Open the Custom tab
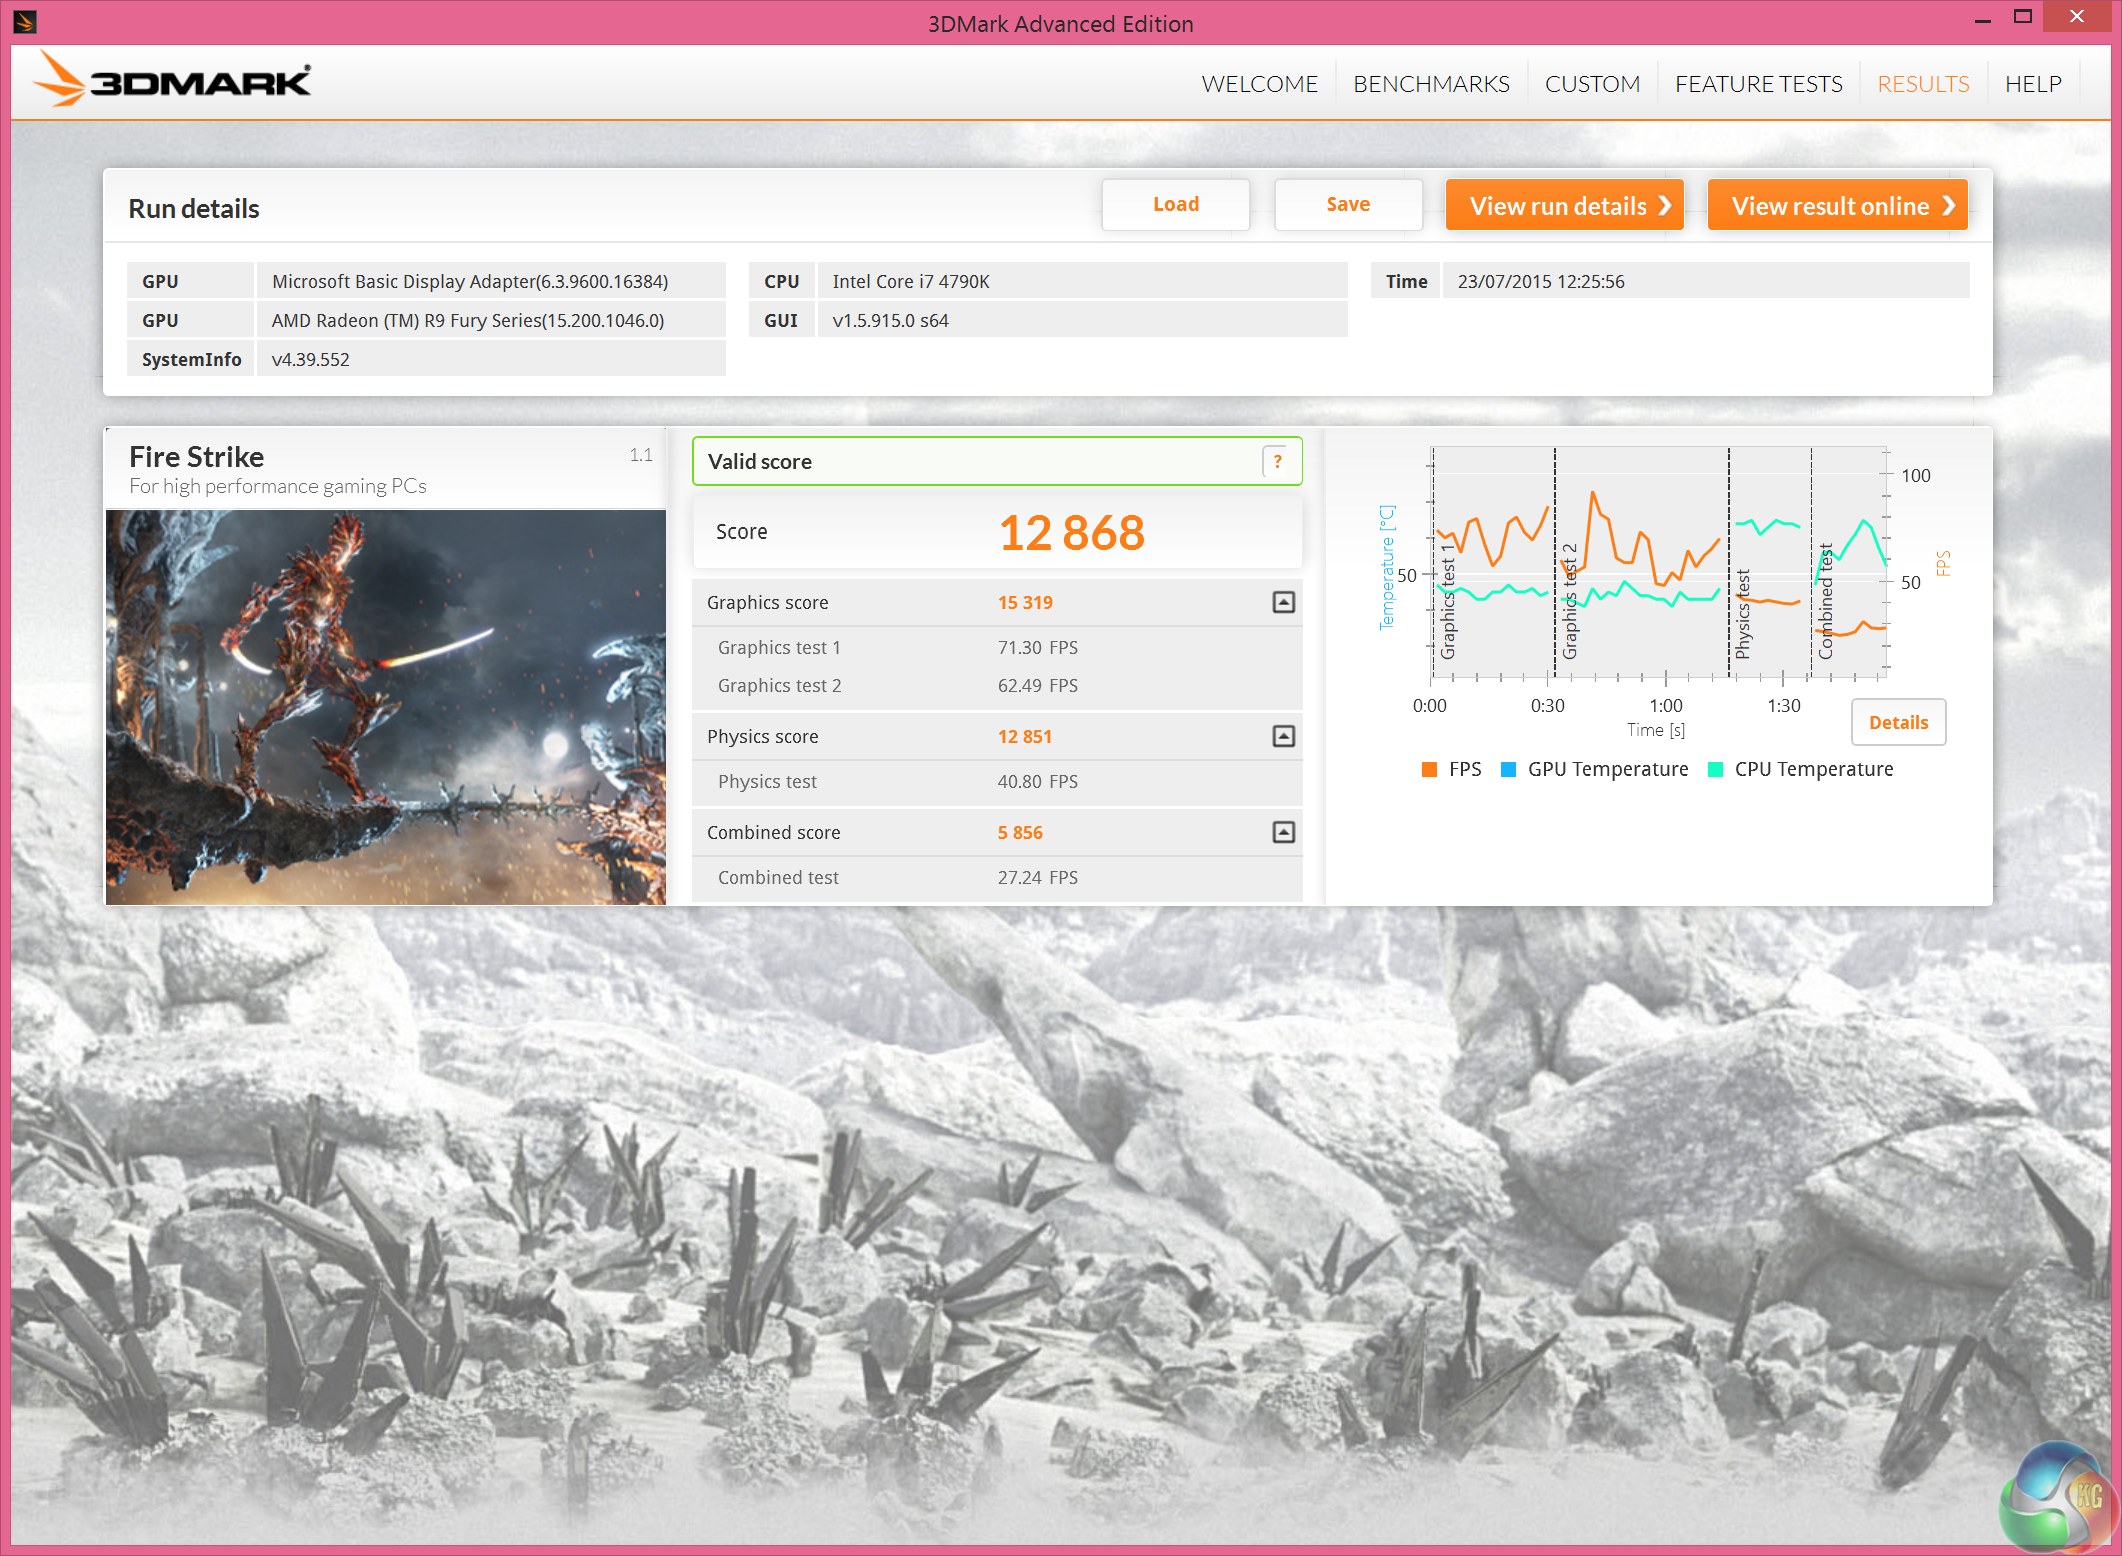This screenshot has width=2122, height=1556. point(1592,84)
